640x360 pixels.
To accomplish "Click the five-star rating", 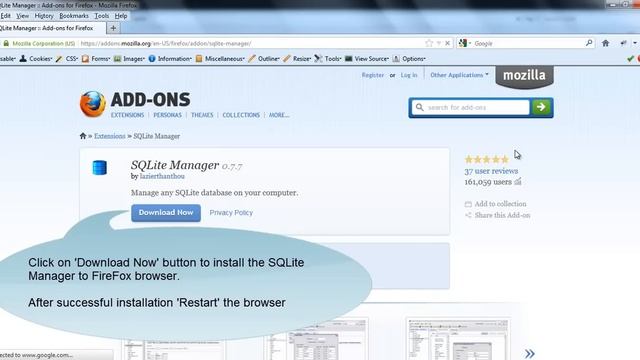I will click(487, 159).
